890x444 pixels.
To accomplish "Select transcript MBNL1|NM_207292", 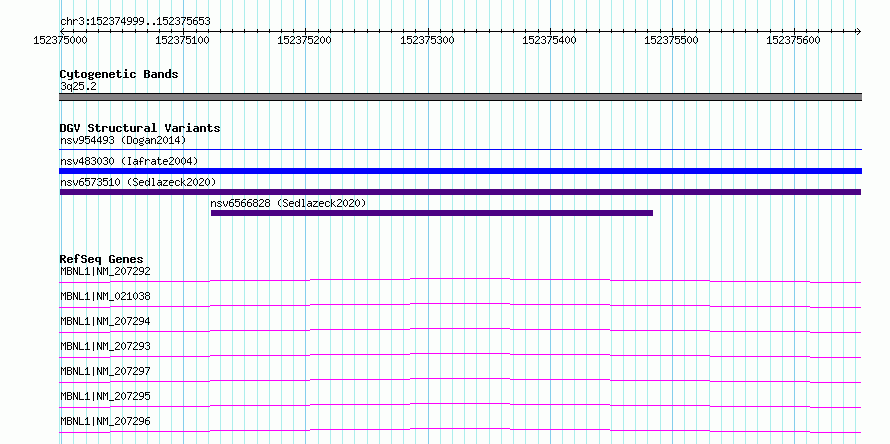I will point(106,271).
